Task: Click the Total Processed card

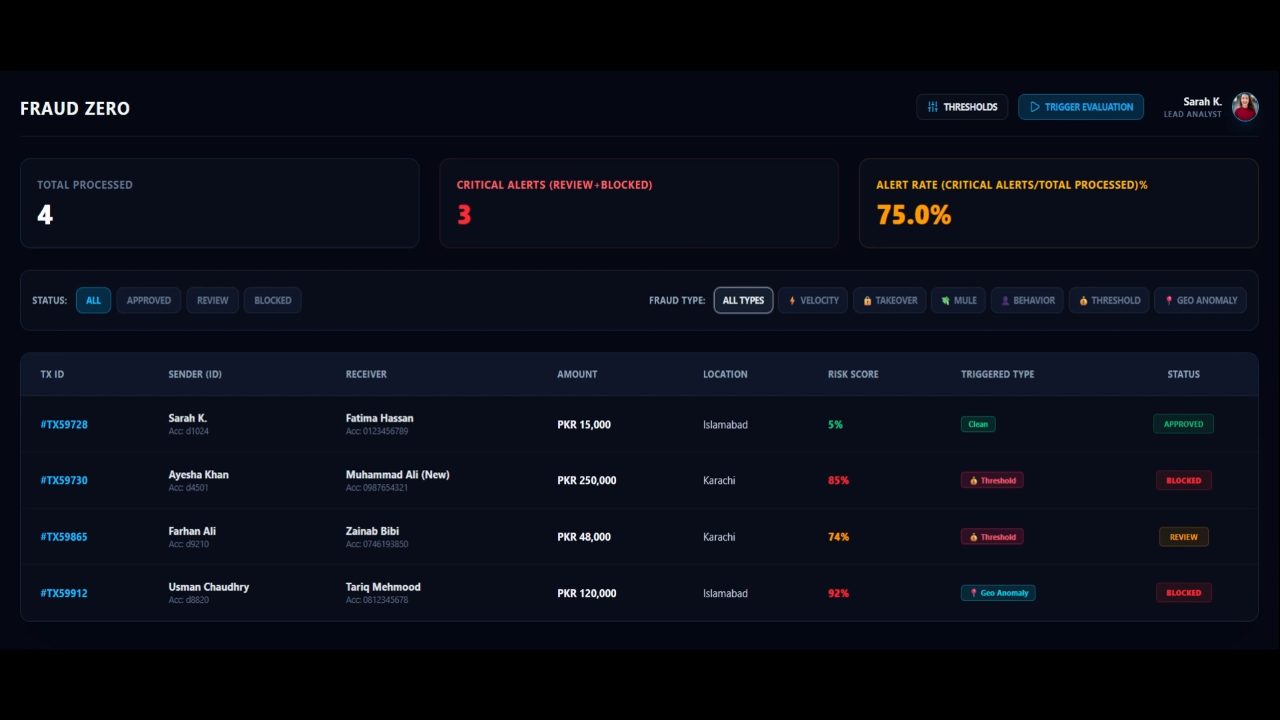Action: (x=220, y=203)
